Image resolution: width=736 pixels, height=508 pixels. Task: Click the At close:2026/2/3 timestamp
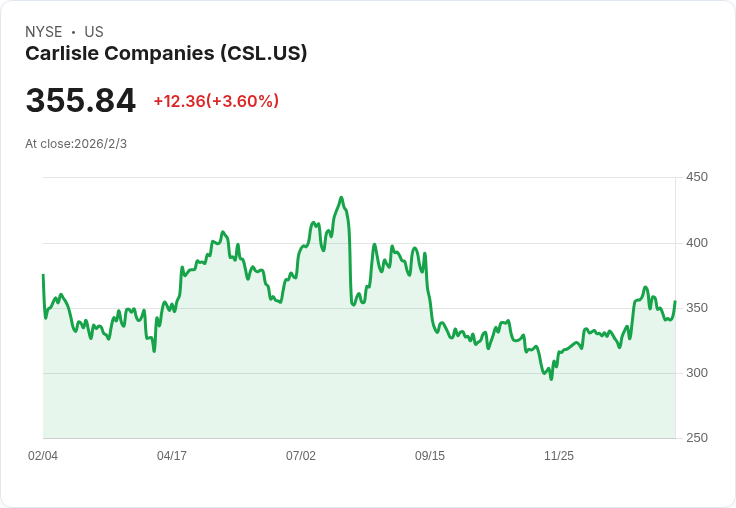click(x=76, y=144)
